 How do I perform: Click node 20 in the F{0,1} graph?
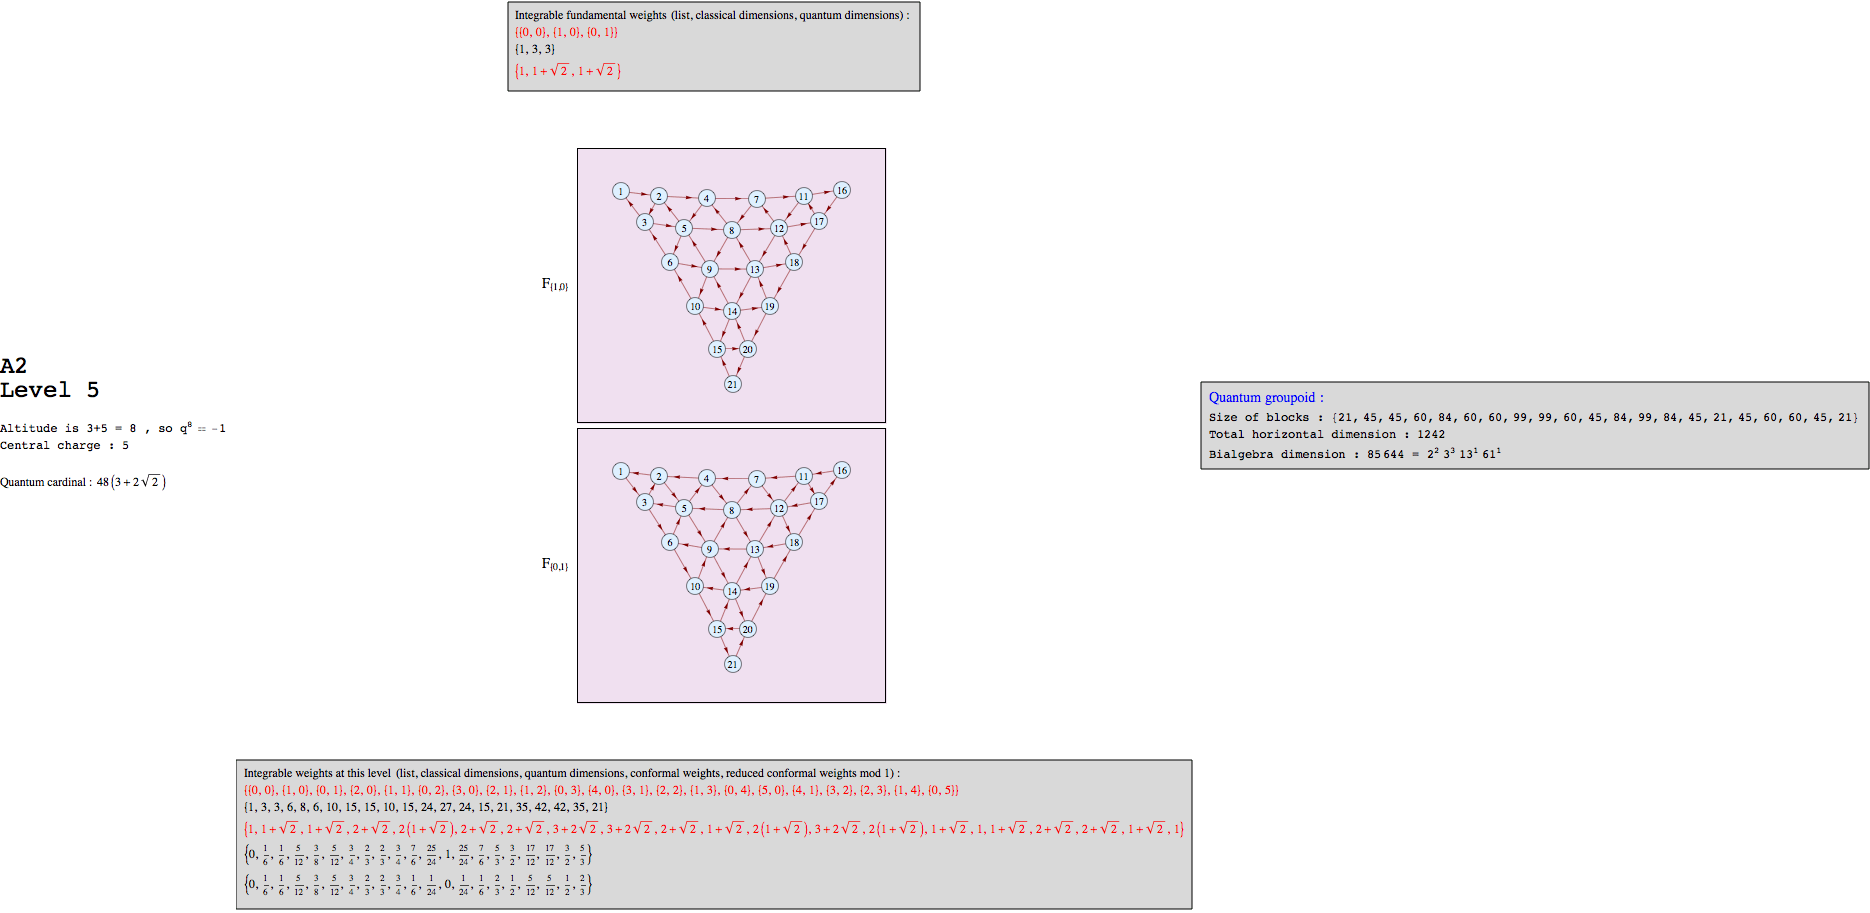pos(748,629)
